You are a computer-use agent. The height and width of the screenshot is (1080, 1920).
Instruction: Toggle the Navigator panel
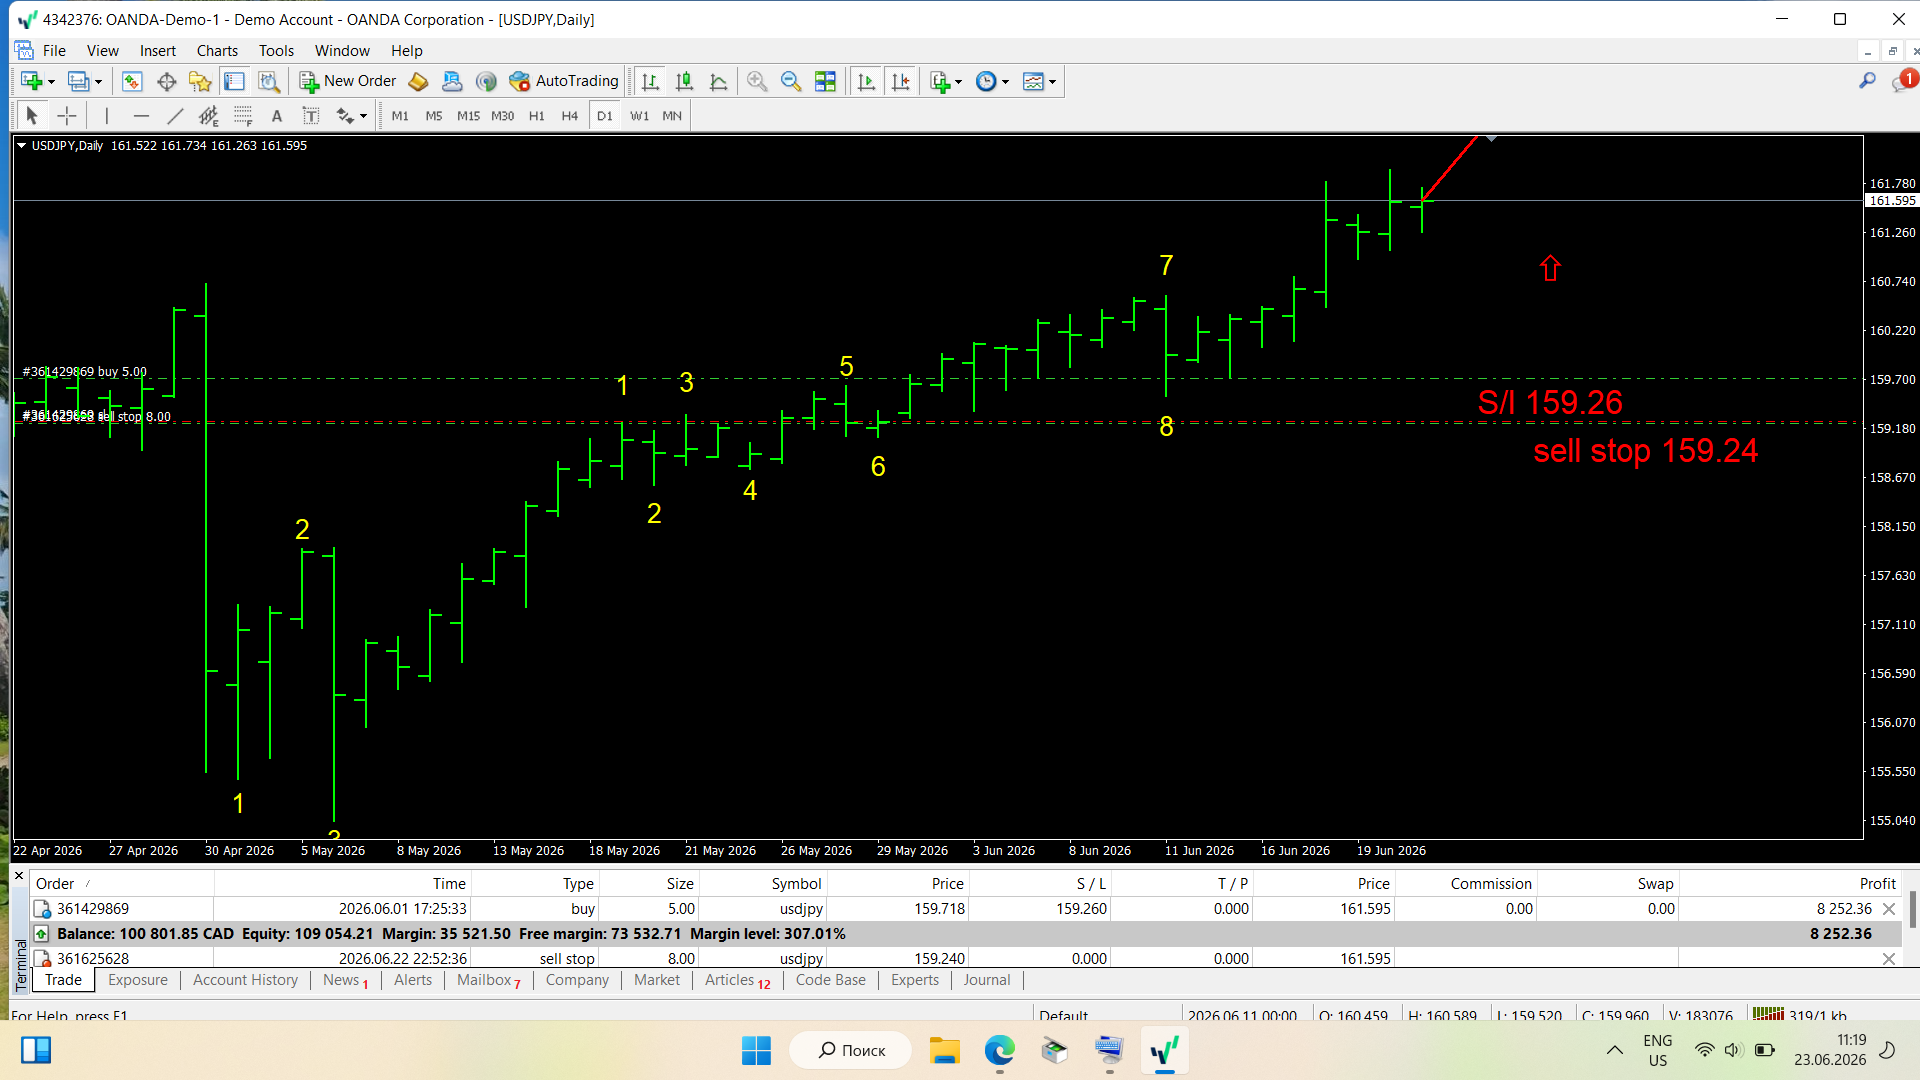(200, 82)
